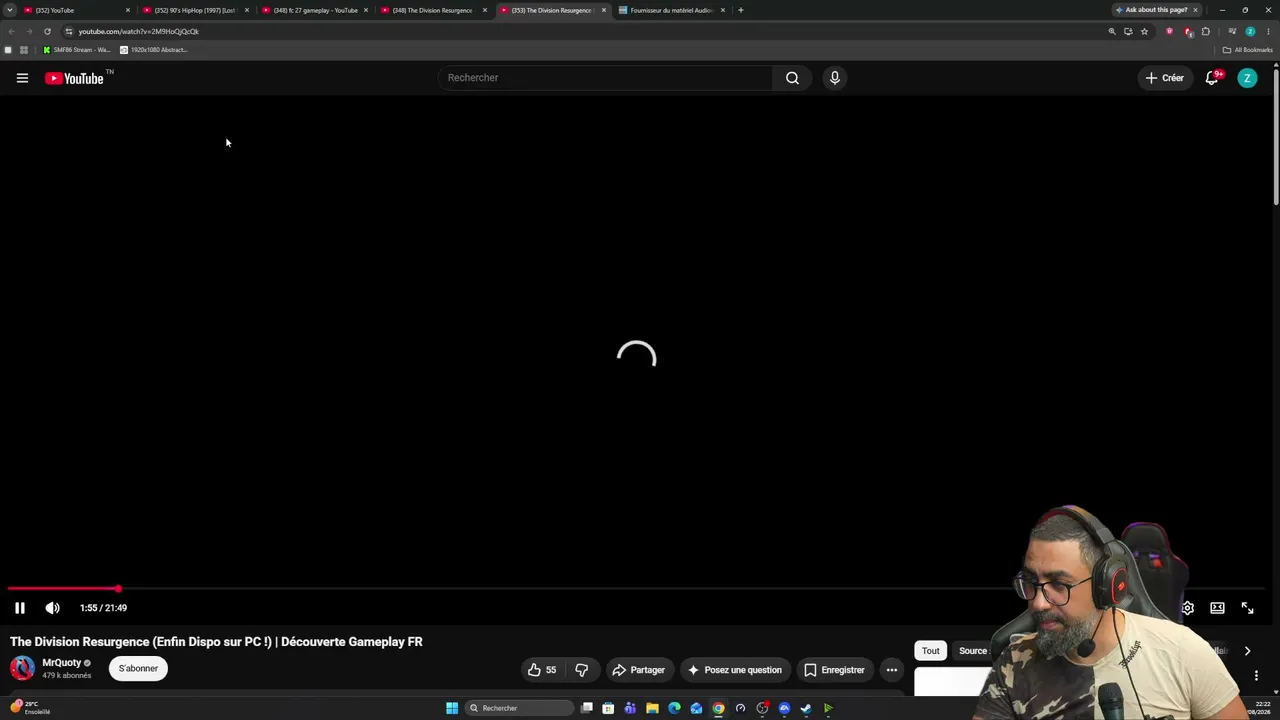This screenshot has height=720, width=1280.
Task: Launch Microsoft Edge from the taskbar
Action: pos(674,708)
